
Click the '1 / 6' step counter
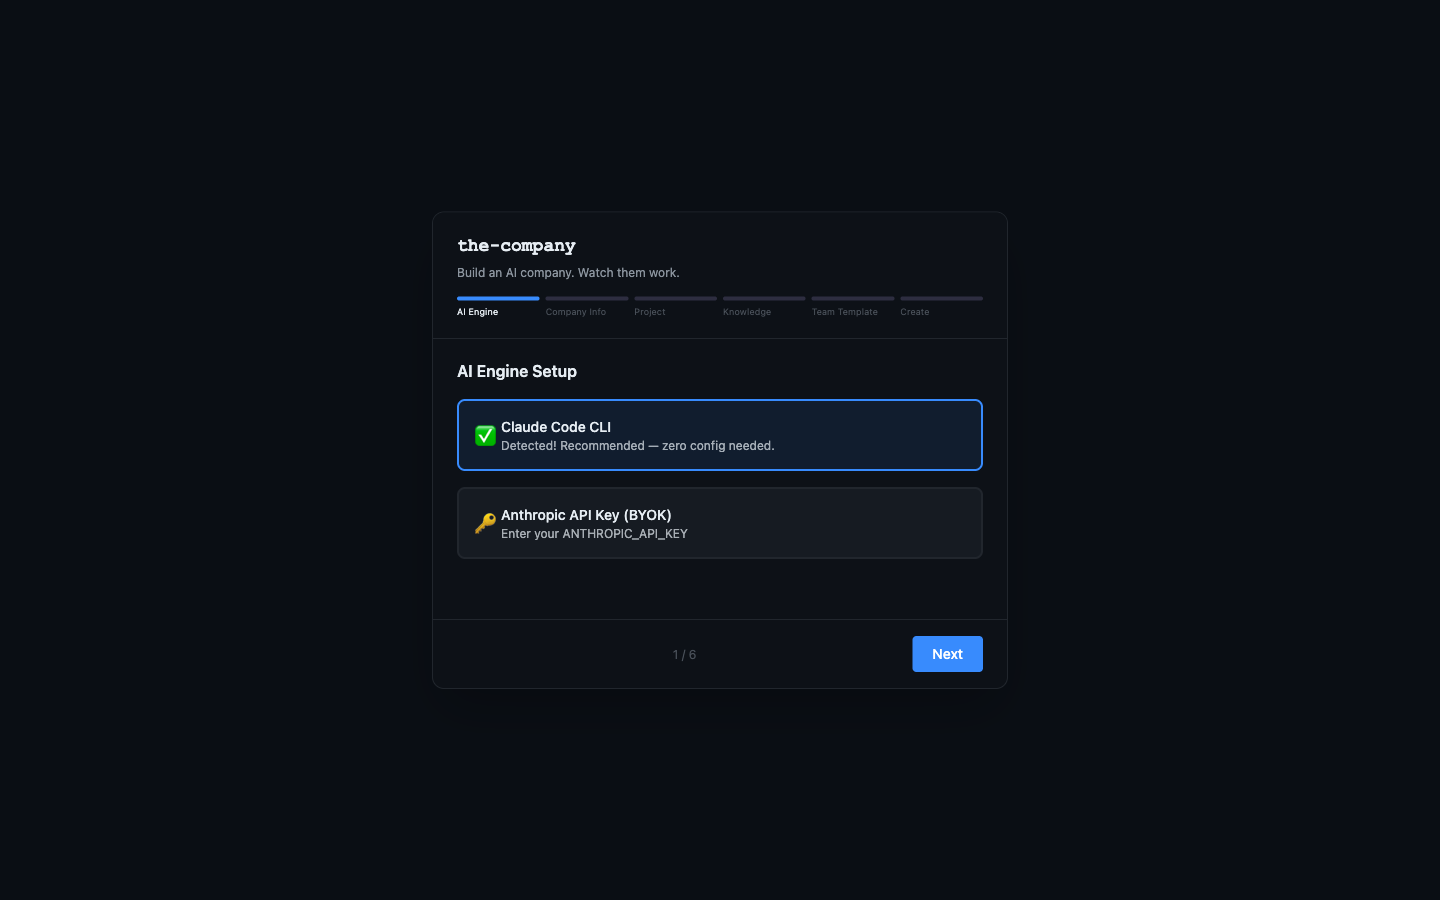tap(684, 654)
